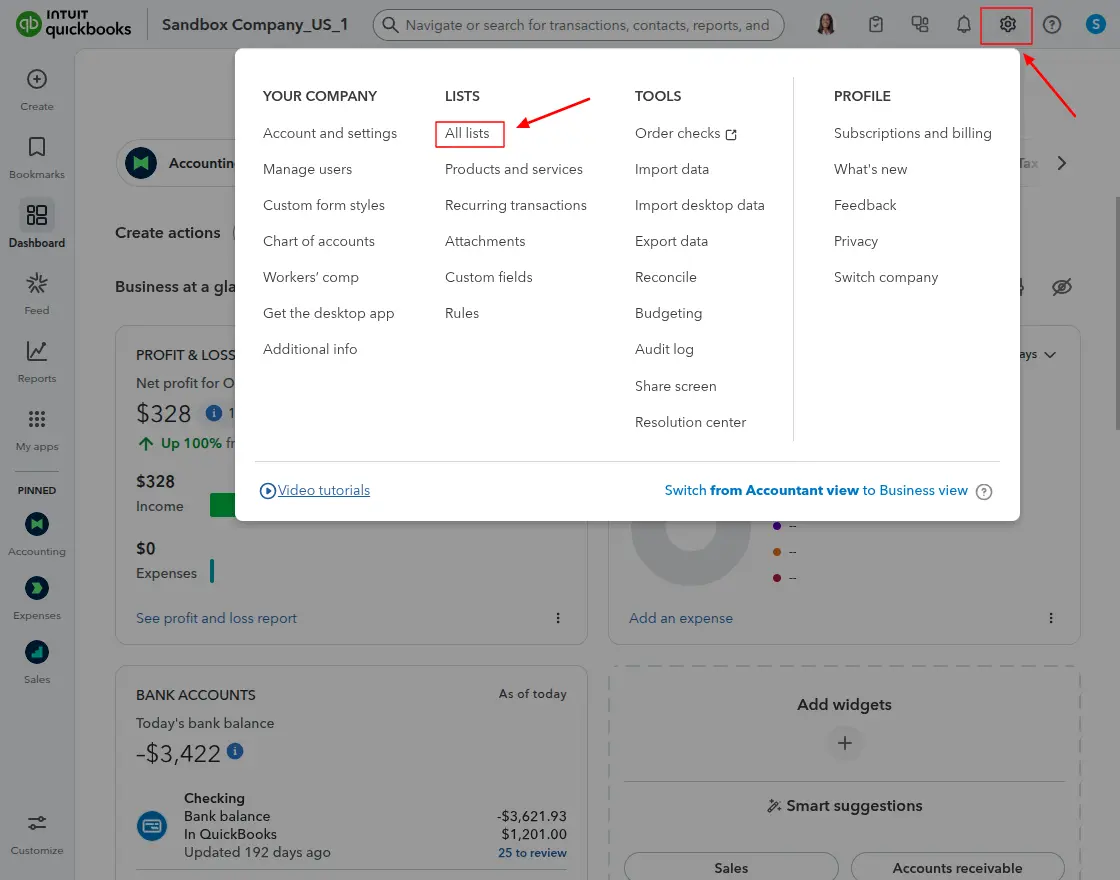This screenshot has width=1120, height=880.
Task: Open the Video tutorials link
Action: [323, 491]
